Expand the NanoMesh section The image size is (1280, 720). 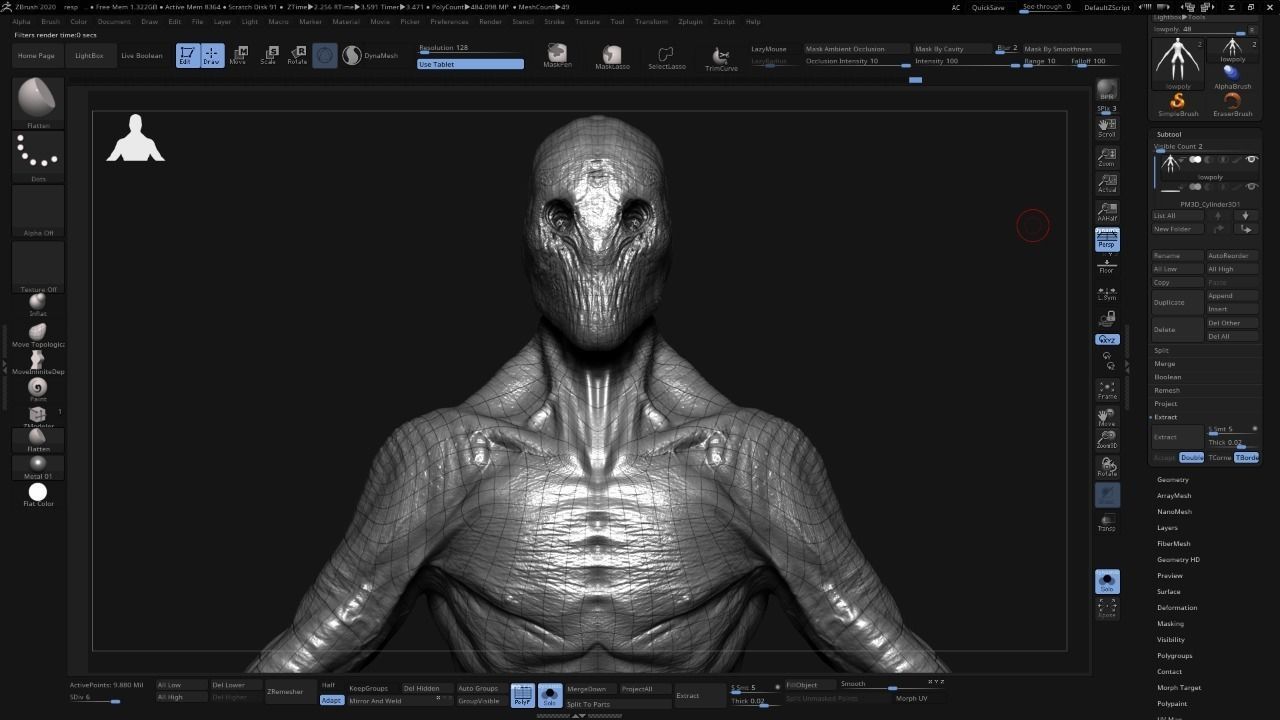(x=1174, y=512)
